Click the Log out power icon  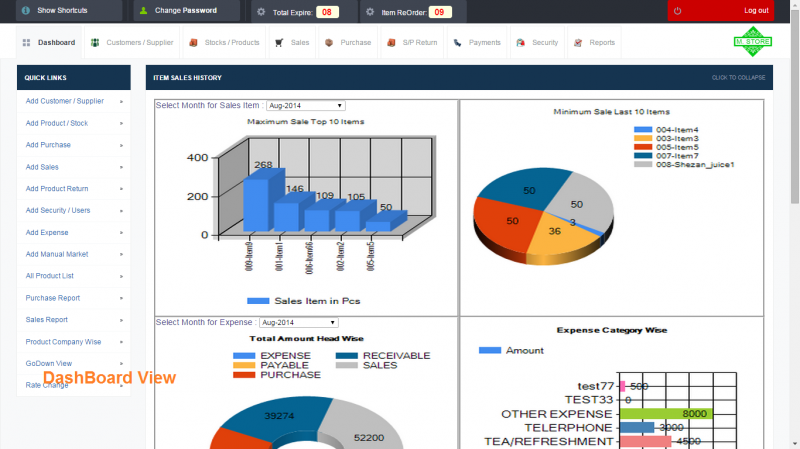pos(678,11)
